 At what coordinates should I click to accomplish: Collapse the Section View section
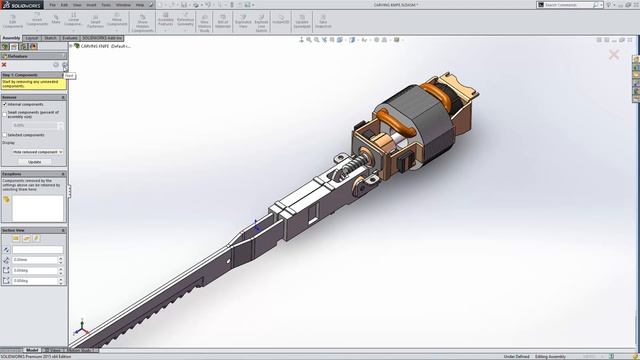63,231
